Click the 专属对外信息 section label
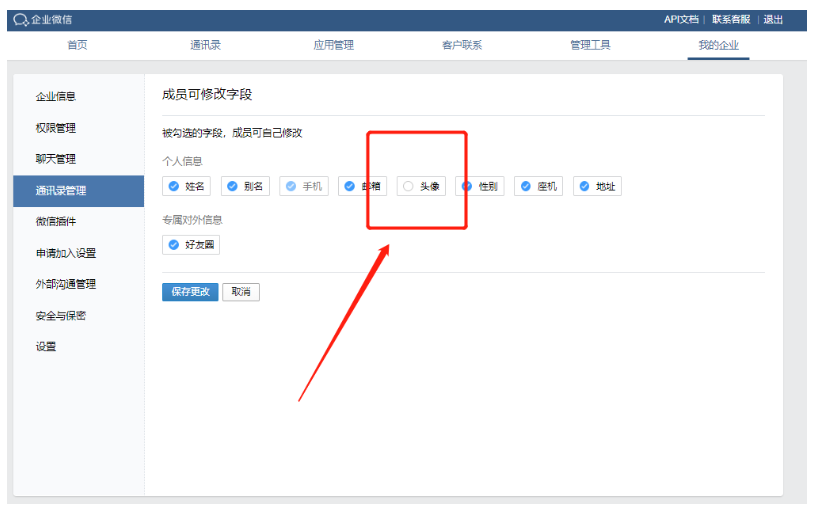Image resolution: width=820 pixels, height=519 pixels. coord(192,220)
